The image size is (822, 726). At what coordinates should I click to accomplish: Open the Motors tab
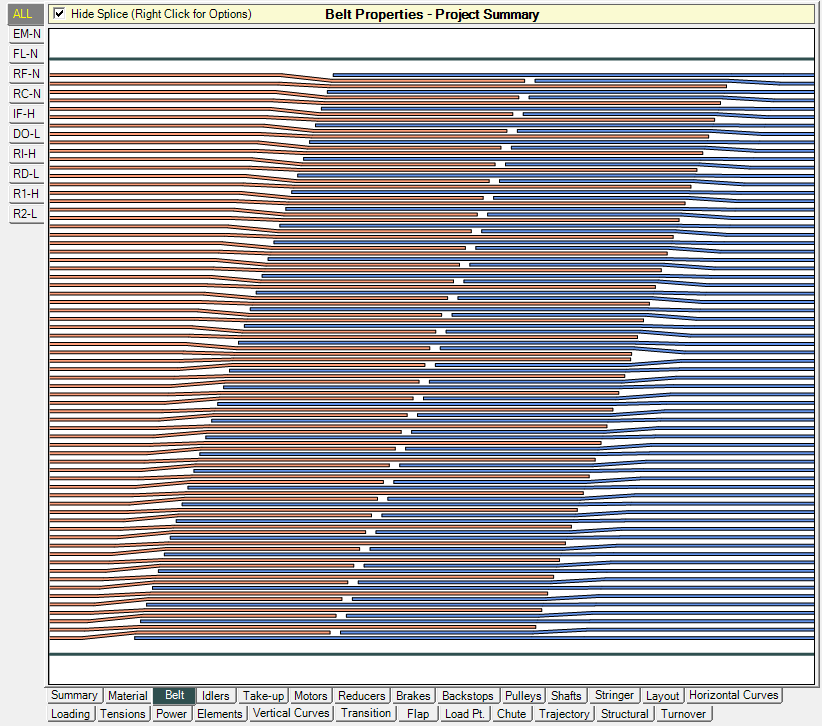click(x=311, y=696)
